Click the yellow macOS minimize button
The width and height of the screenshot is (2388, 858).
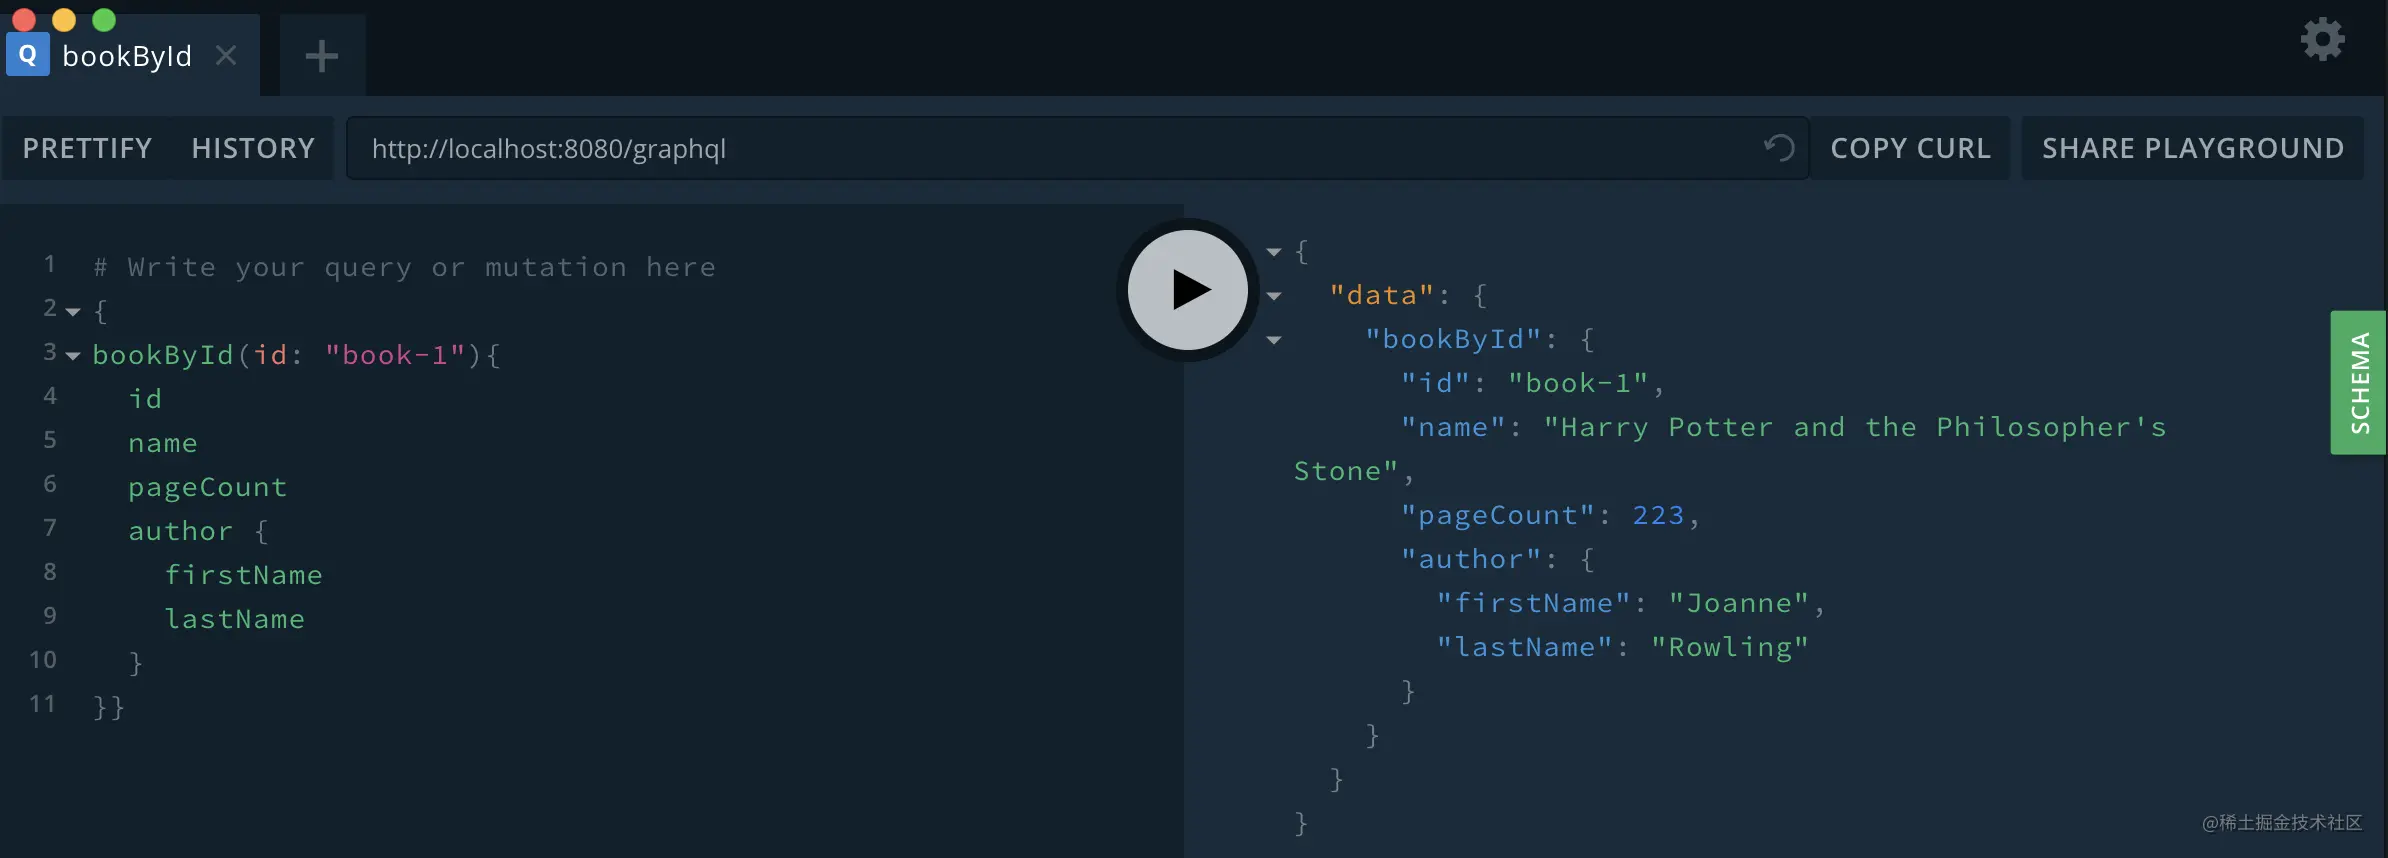click(64, 19)
